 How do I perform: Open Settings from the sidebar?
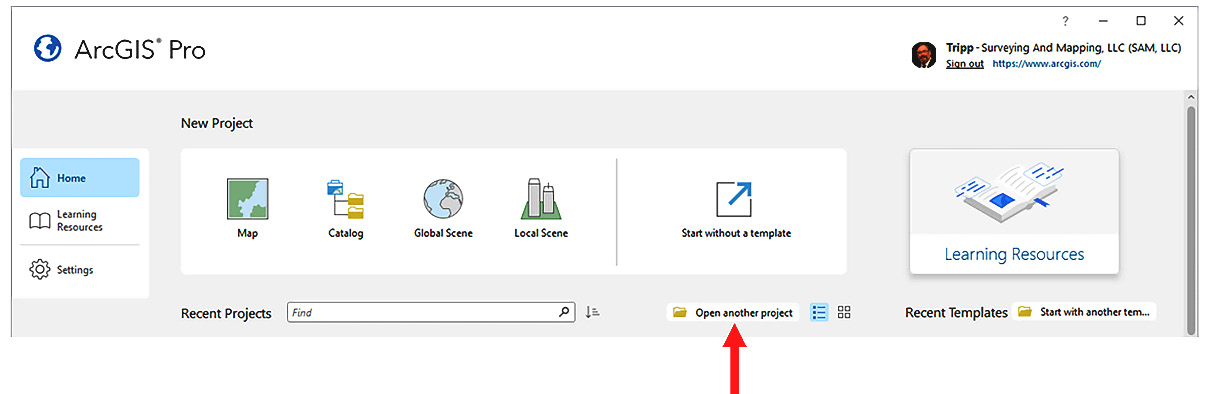tap(80, 270)
